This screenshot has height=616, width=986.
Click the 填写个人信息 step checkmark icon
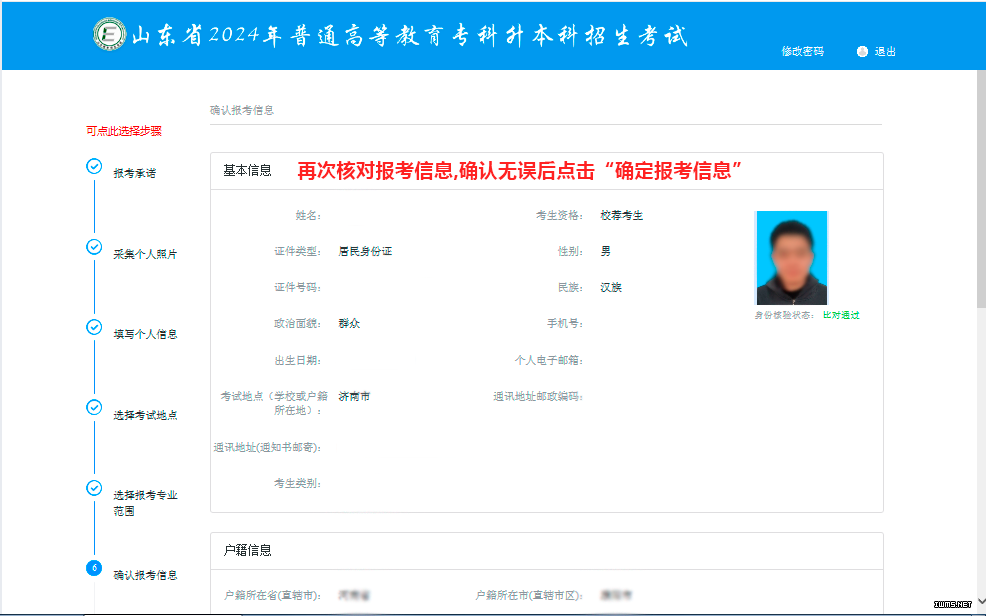94,327
